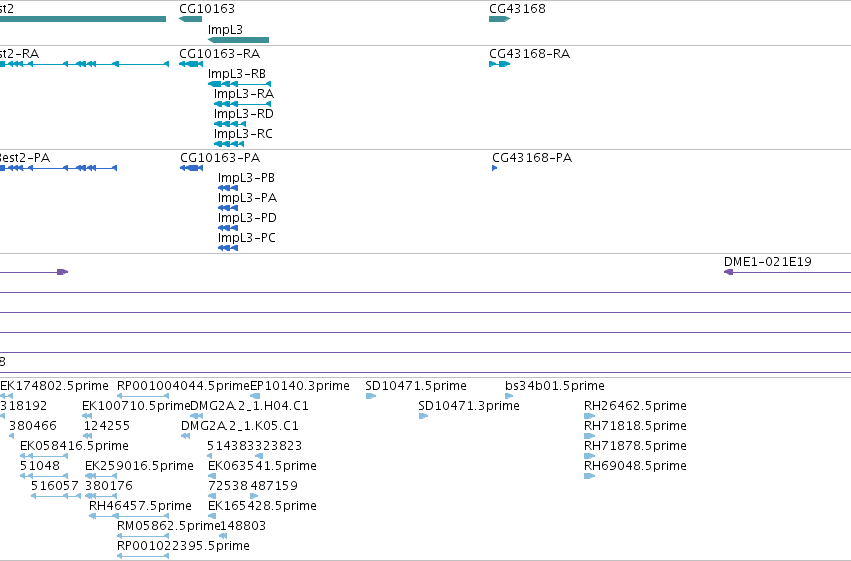This screenshot has width=851, height=561.
Task: Click the ImpL3-RA transcript label
Action: pos(244,94)
